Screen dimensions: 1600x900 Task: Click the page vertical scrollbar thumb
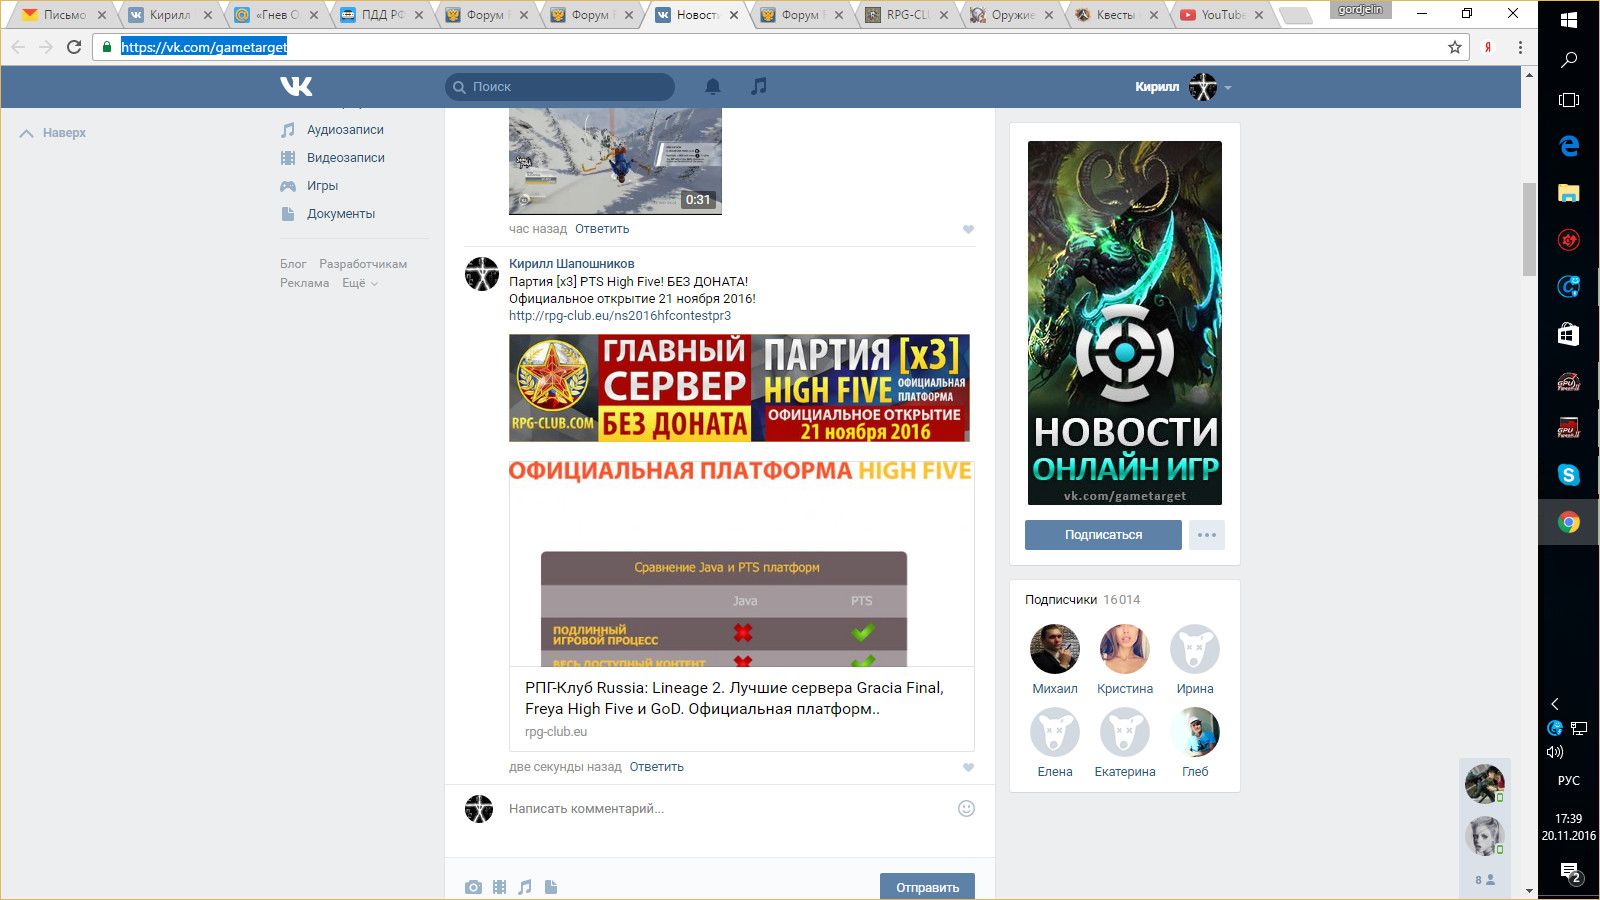click(x=1529, y=229)
